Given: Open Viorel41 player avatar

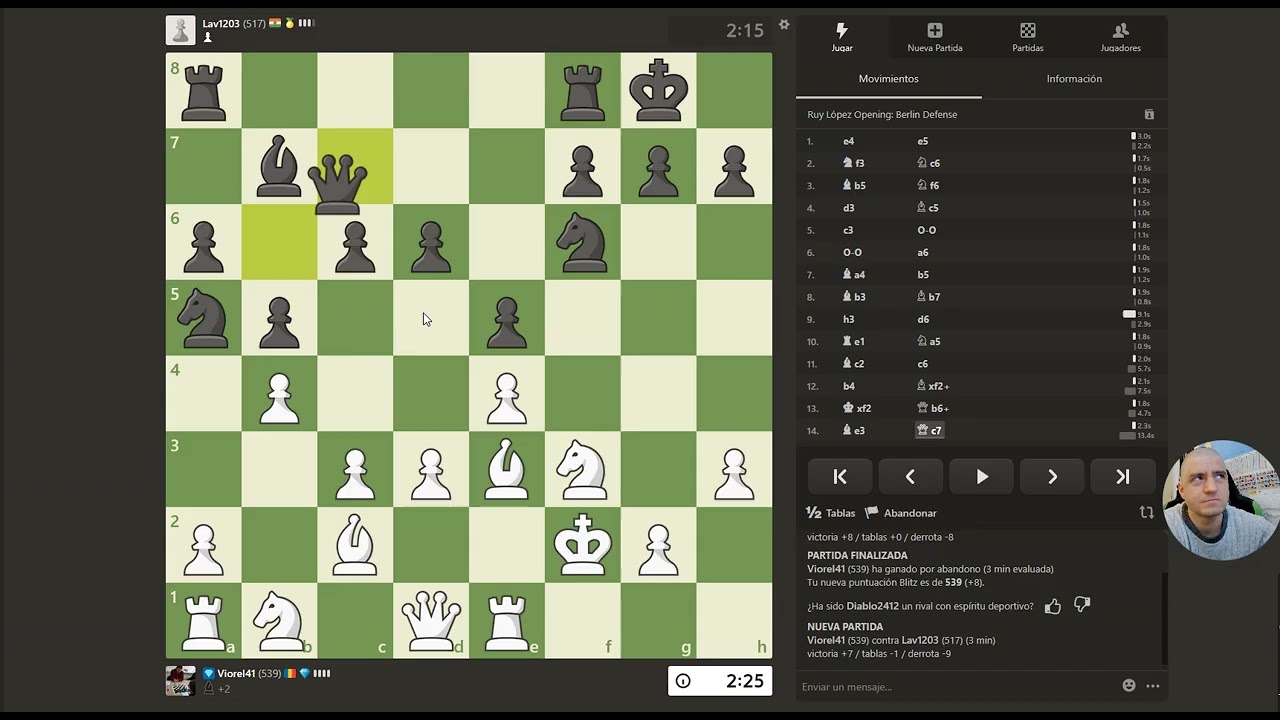Looking at the screenshot, I should 180,680.
